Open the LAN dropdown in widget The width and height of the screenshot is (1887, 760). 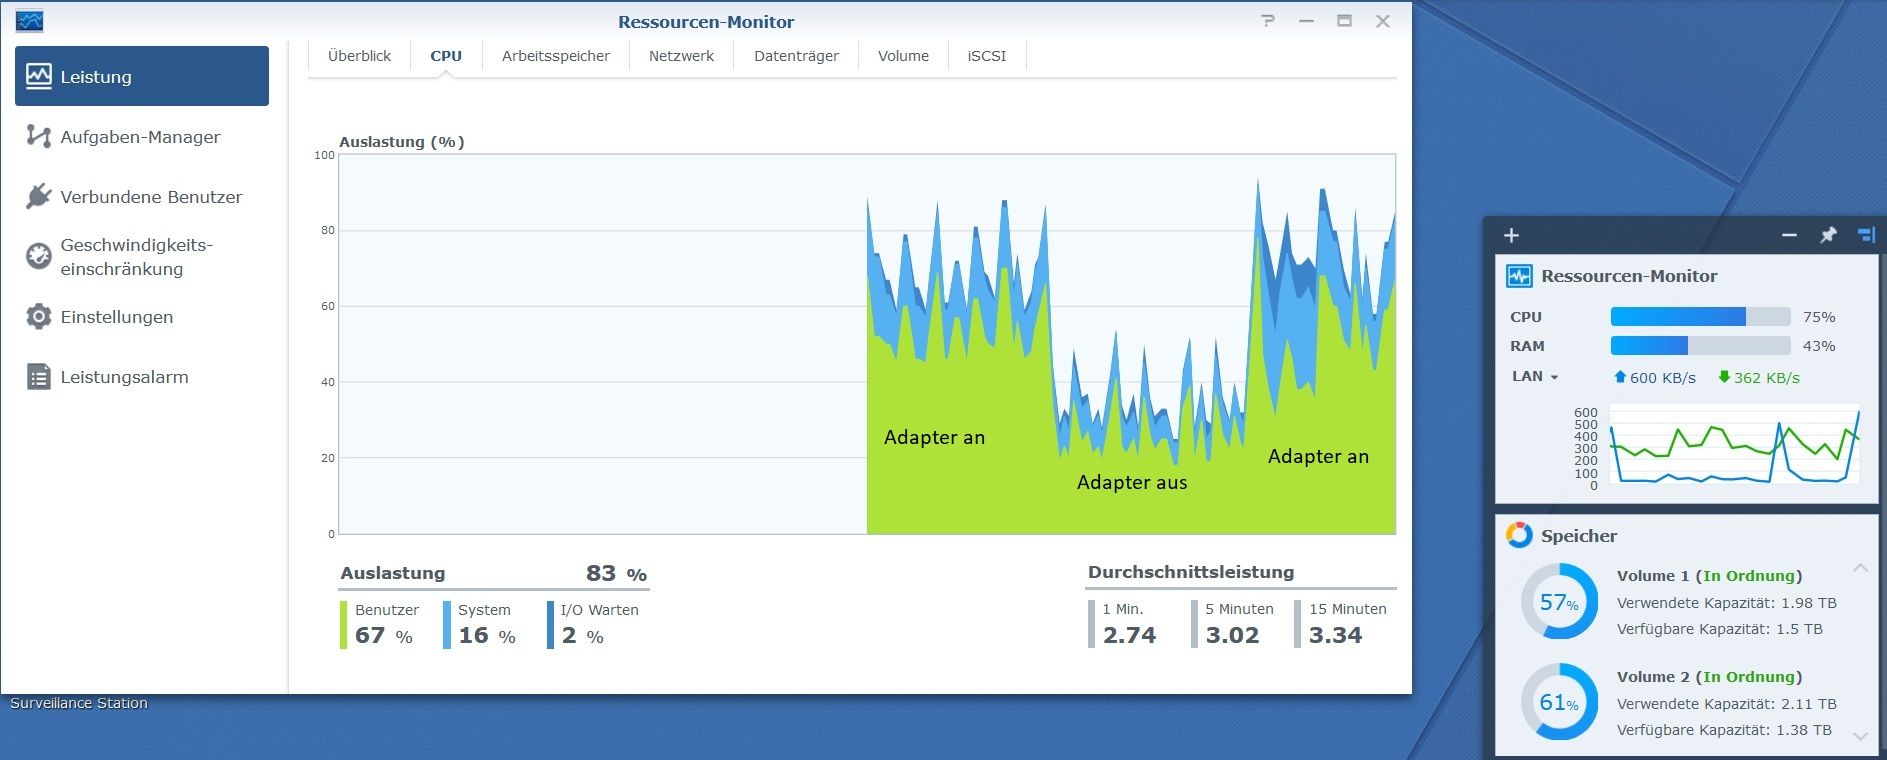pyautogui.click(x=1535, y=377)
